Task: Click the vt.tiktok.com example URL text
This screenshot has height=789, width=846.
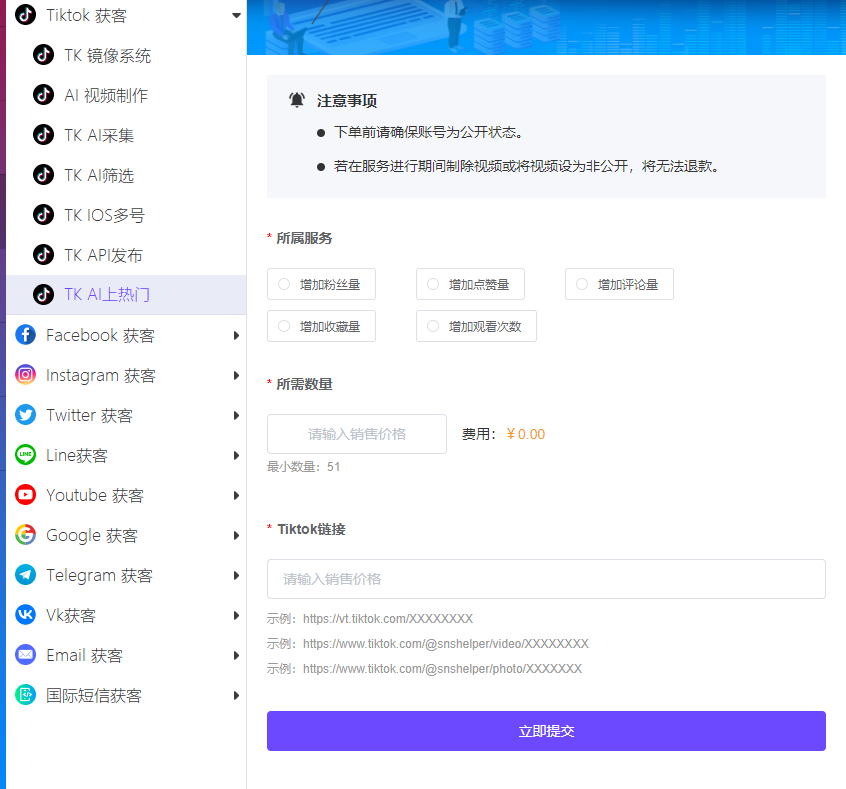Action: click(388, 618)
